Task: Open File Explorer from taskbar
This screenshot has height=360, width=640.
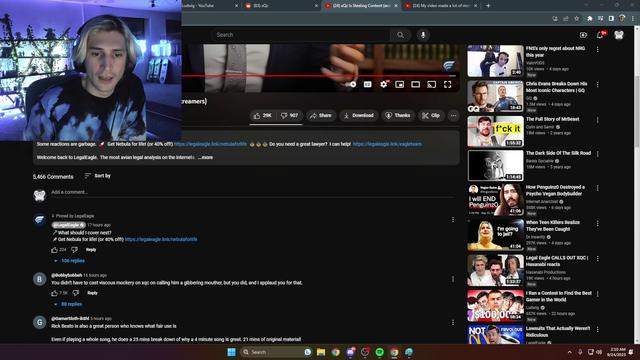Action: tap(321, 352)
